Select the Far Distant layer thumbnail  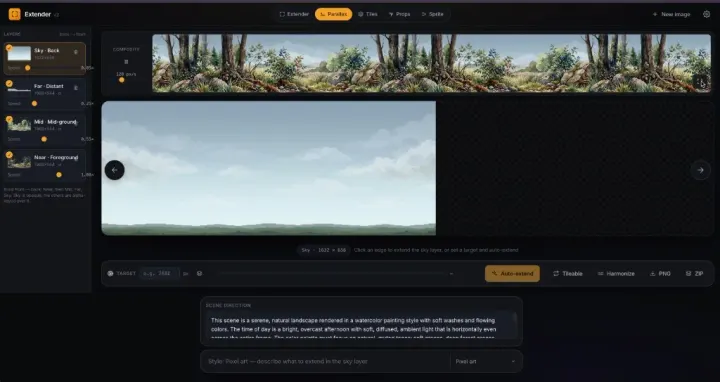pos(19,90)
